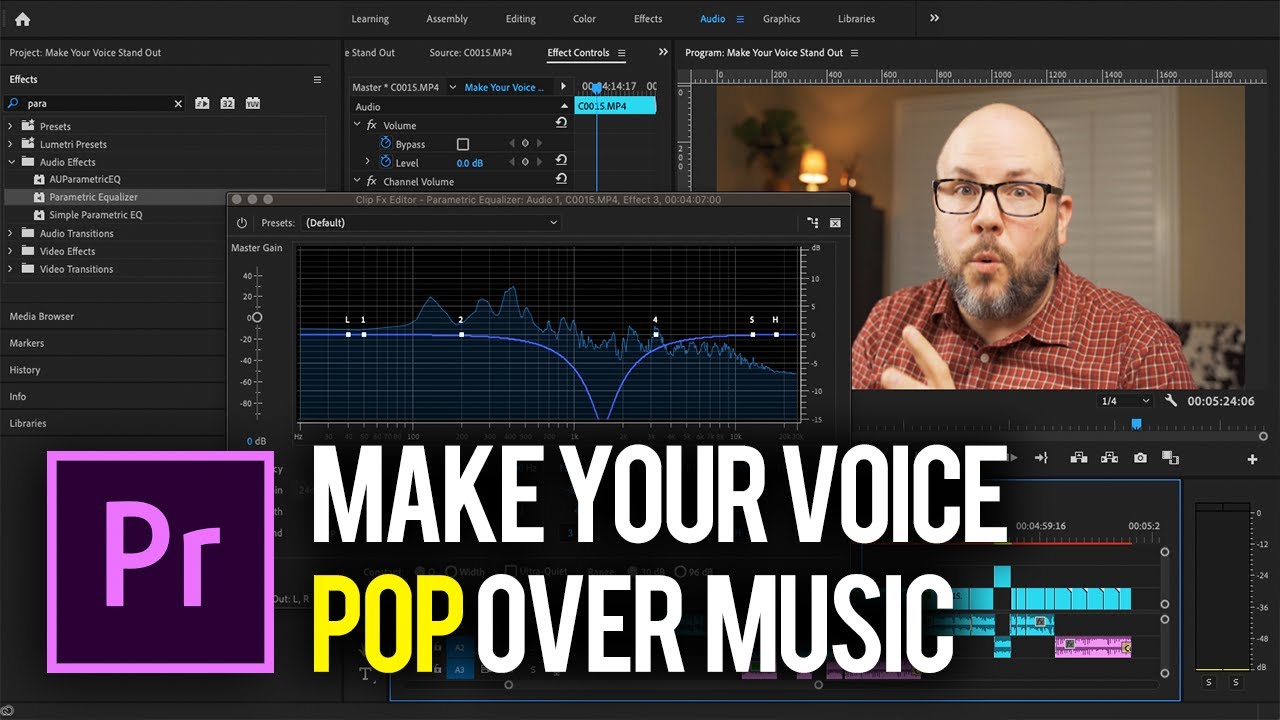1280x720 pixels.
Task: Expand the Video Effects folder
Action: tap(11, 251)
